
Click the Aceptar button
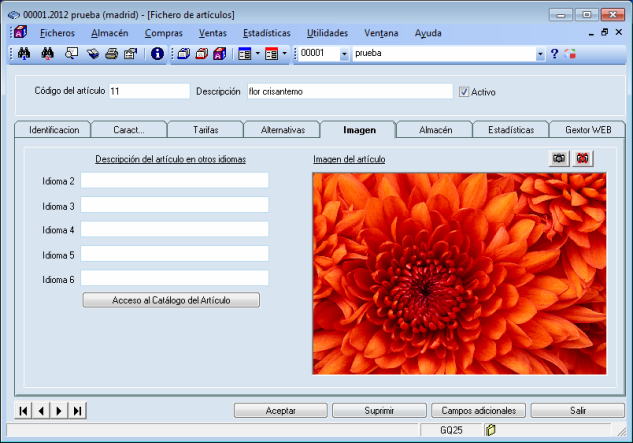click(x=280, y=411)
